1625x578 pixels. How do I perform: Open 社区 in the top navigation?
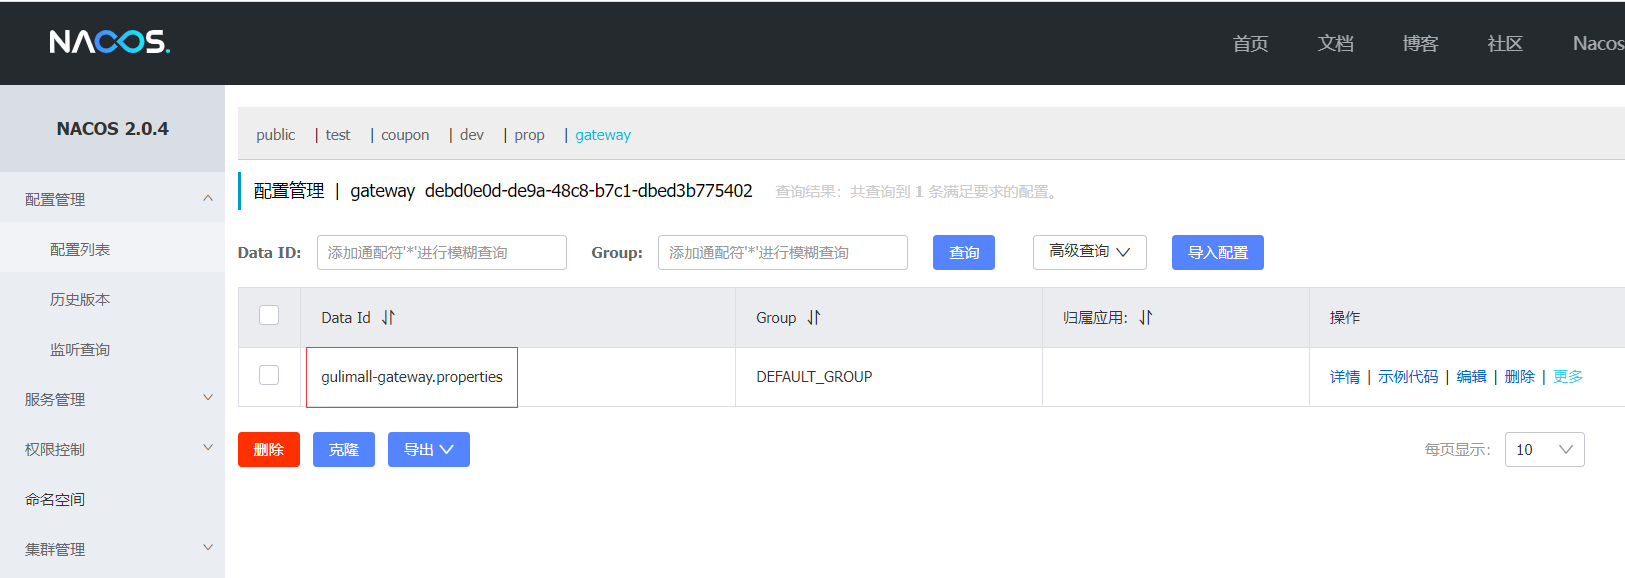pos(1505,43)
